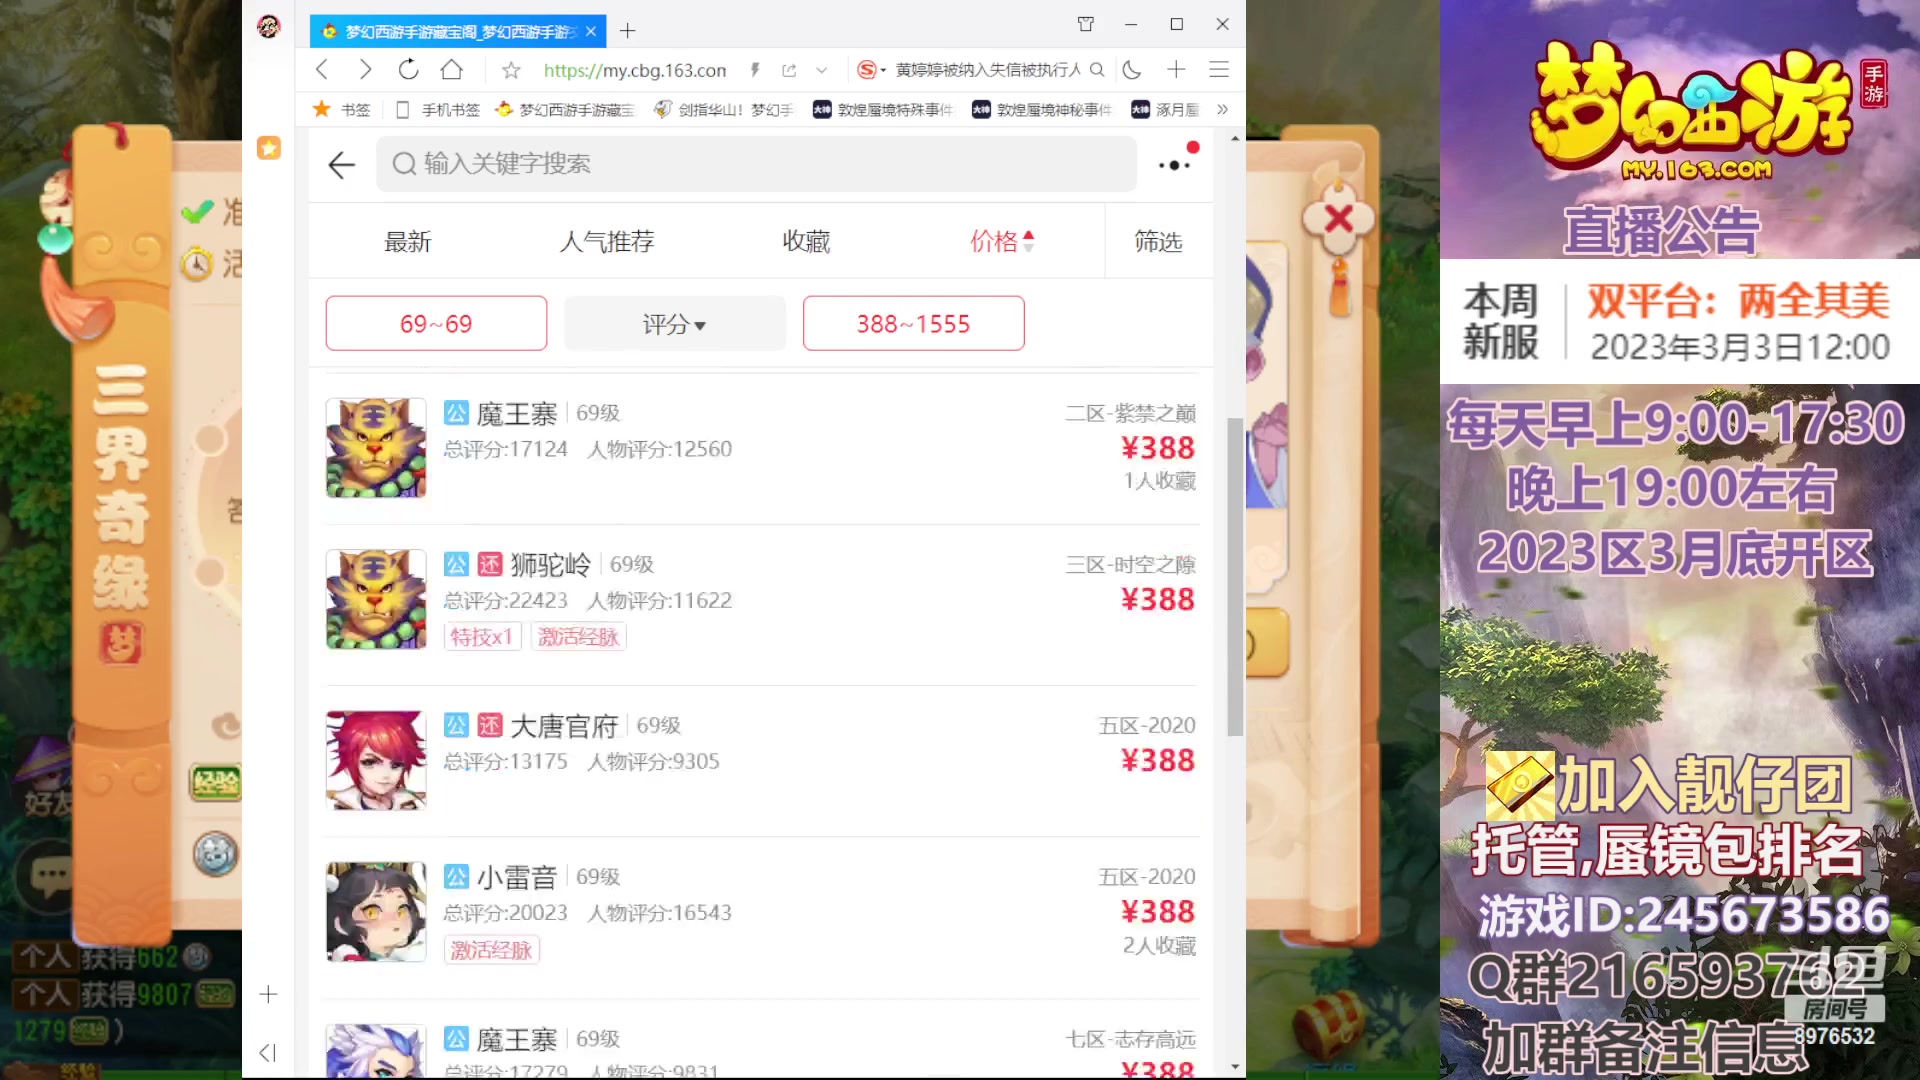Image resolution: width=1920 pixels, height=1080 pixels.
Task: Open a new browser tab
Action: click(x=627, y=31)
